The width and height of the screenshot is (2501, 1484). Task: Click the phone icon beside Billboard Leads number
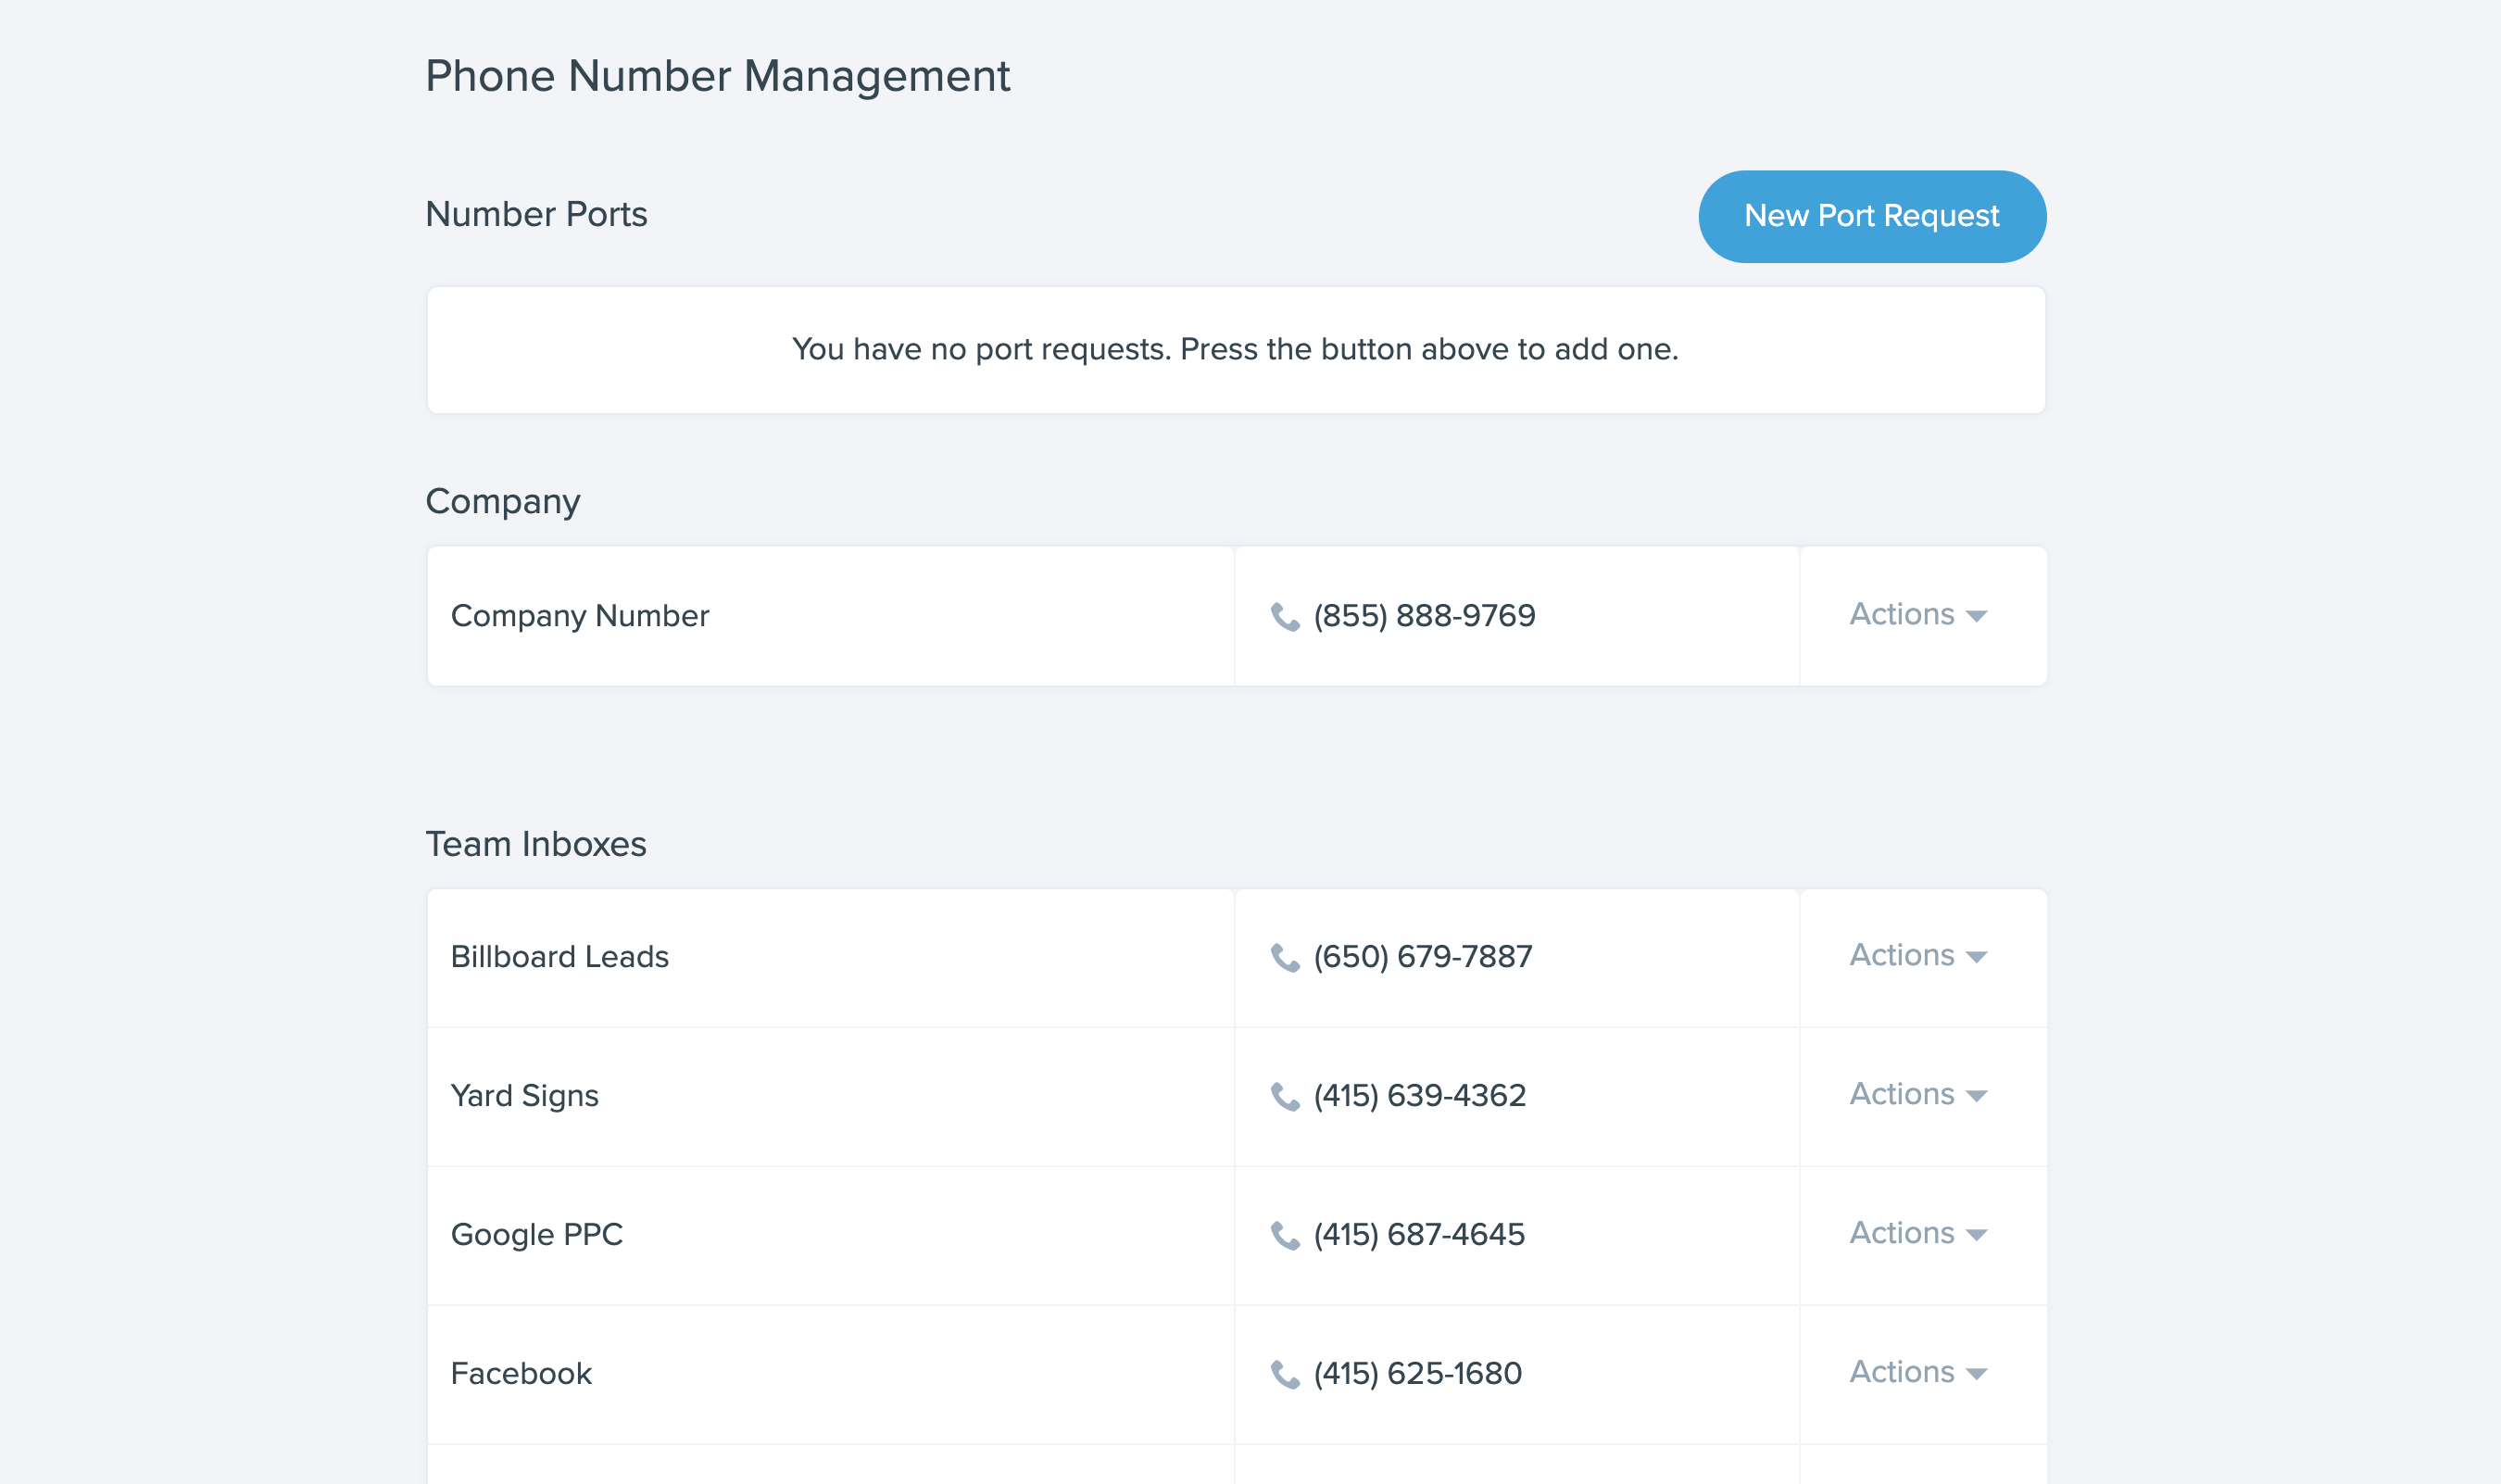[1288, 956]
